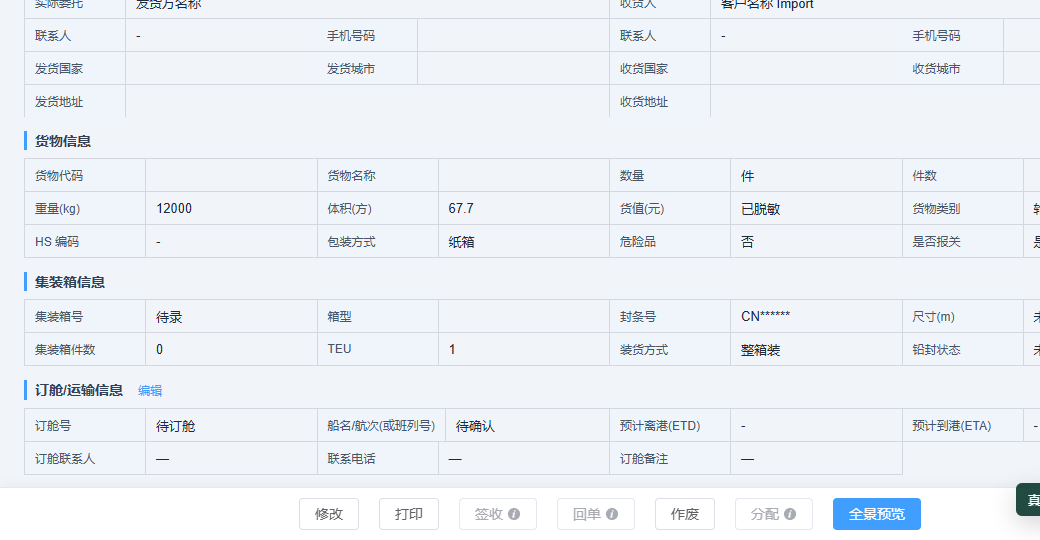This screenshot has height=540, width=1040.
Task: Click the 集装箱件数 label
Action: (65, 350)
